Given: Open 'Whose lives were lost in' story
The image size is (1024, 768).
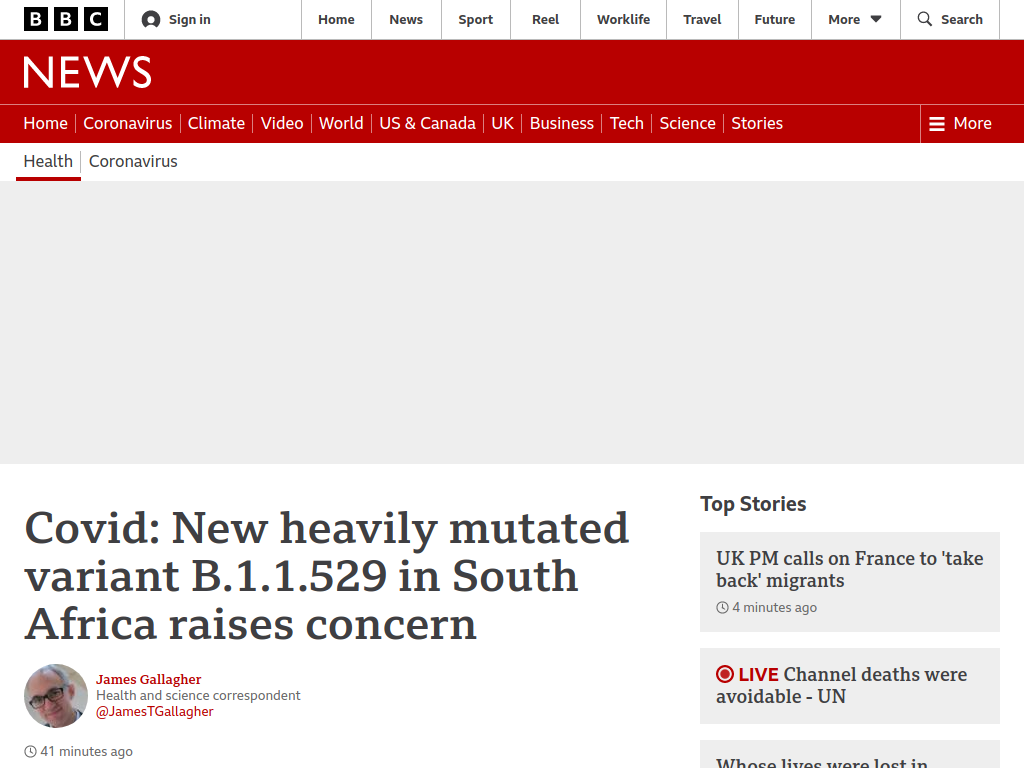Looking at the screenshot, I should coord(822,763).
